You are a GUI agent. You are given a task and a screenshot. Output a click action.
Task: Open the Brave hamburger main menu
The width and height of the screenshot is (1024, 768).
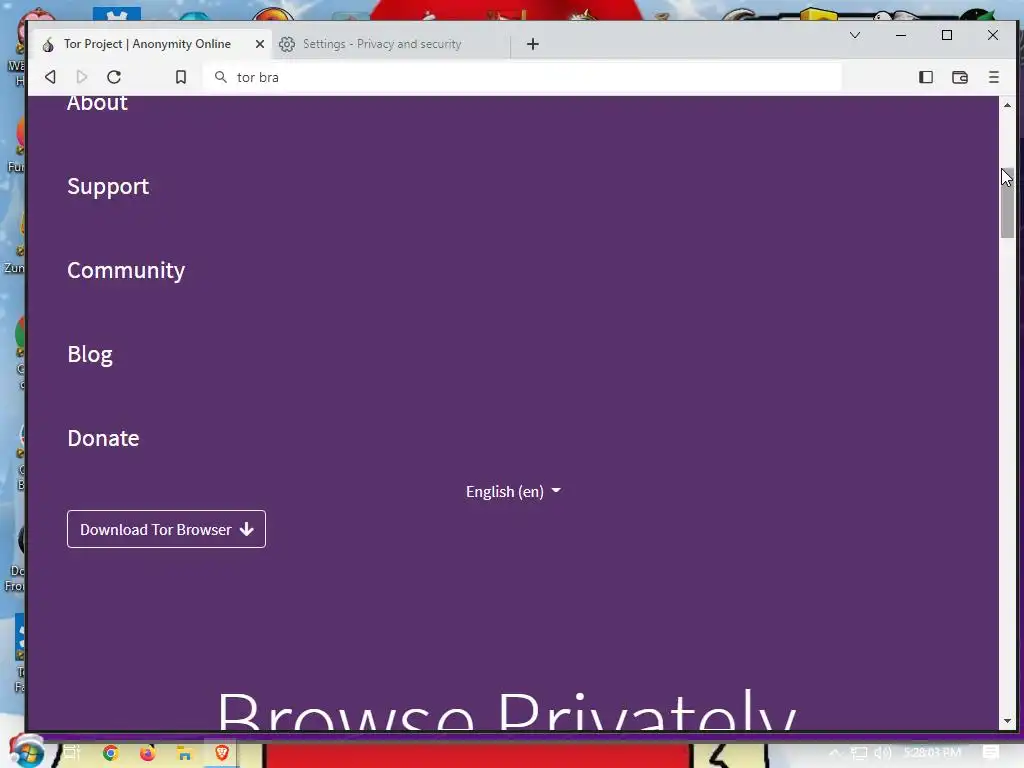pos(993,77)
